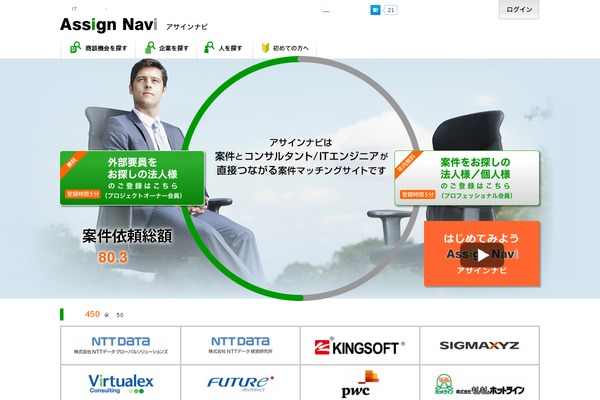Image resolution: width=600 pixels, height=400 pixels.
Task: Click the 商談機会を探す magnifier icon
Action: tap(75, 47)
